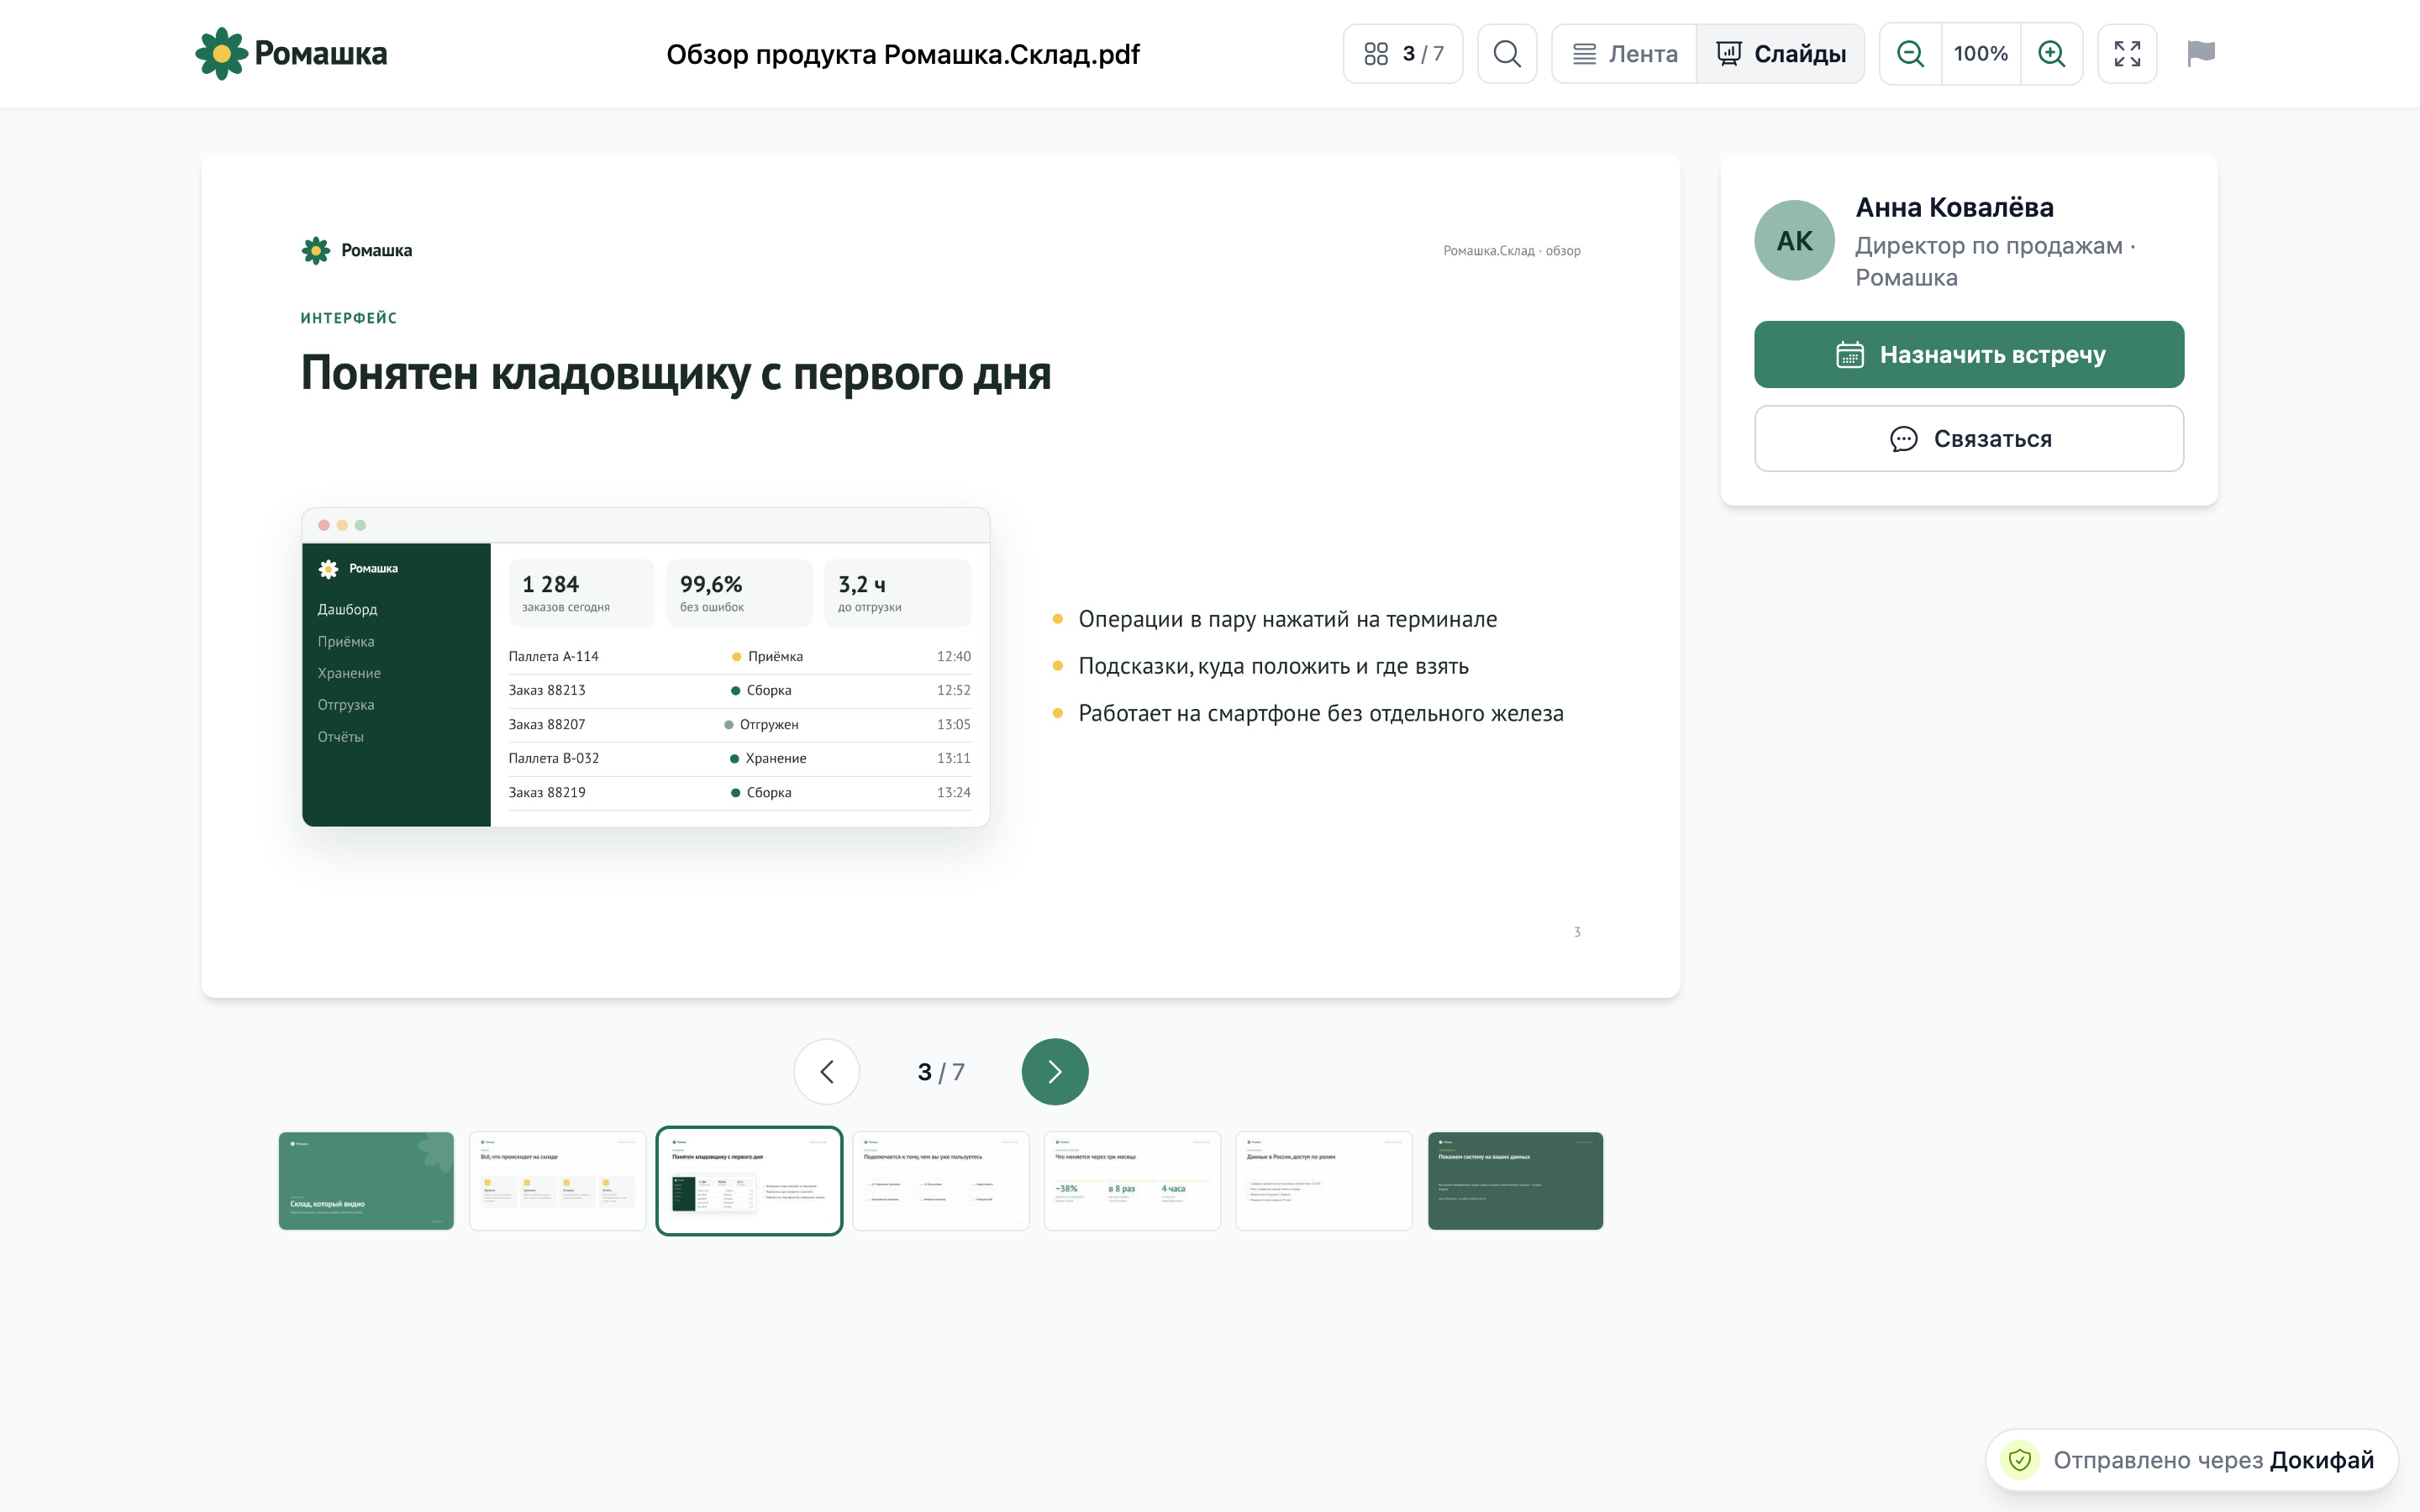Viewport: 2420px width, 1512px height.
Task: Click the Назначить встречу button
Action: tap(1969, 355)
